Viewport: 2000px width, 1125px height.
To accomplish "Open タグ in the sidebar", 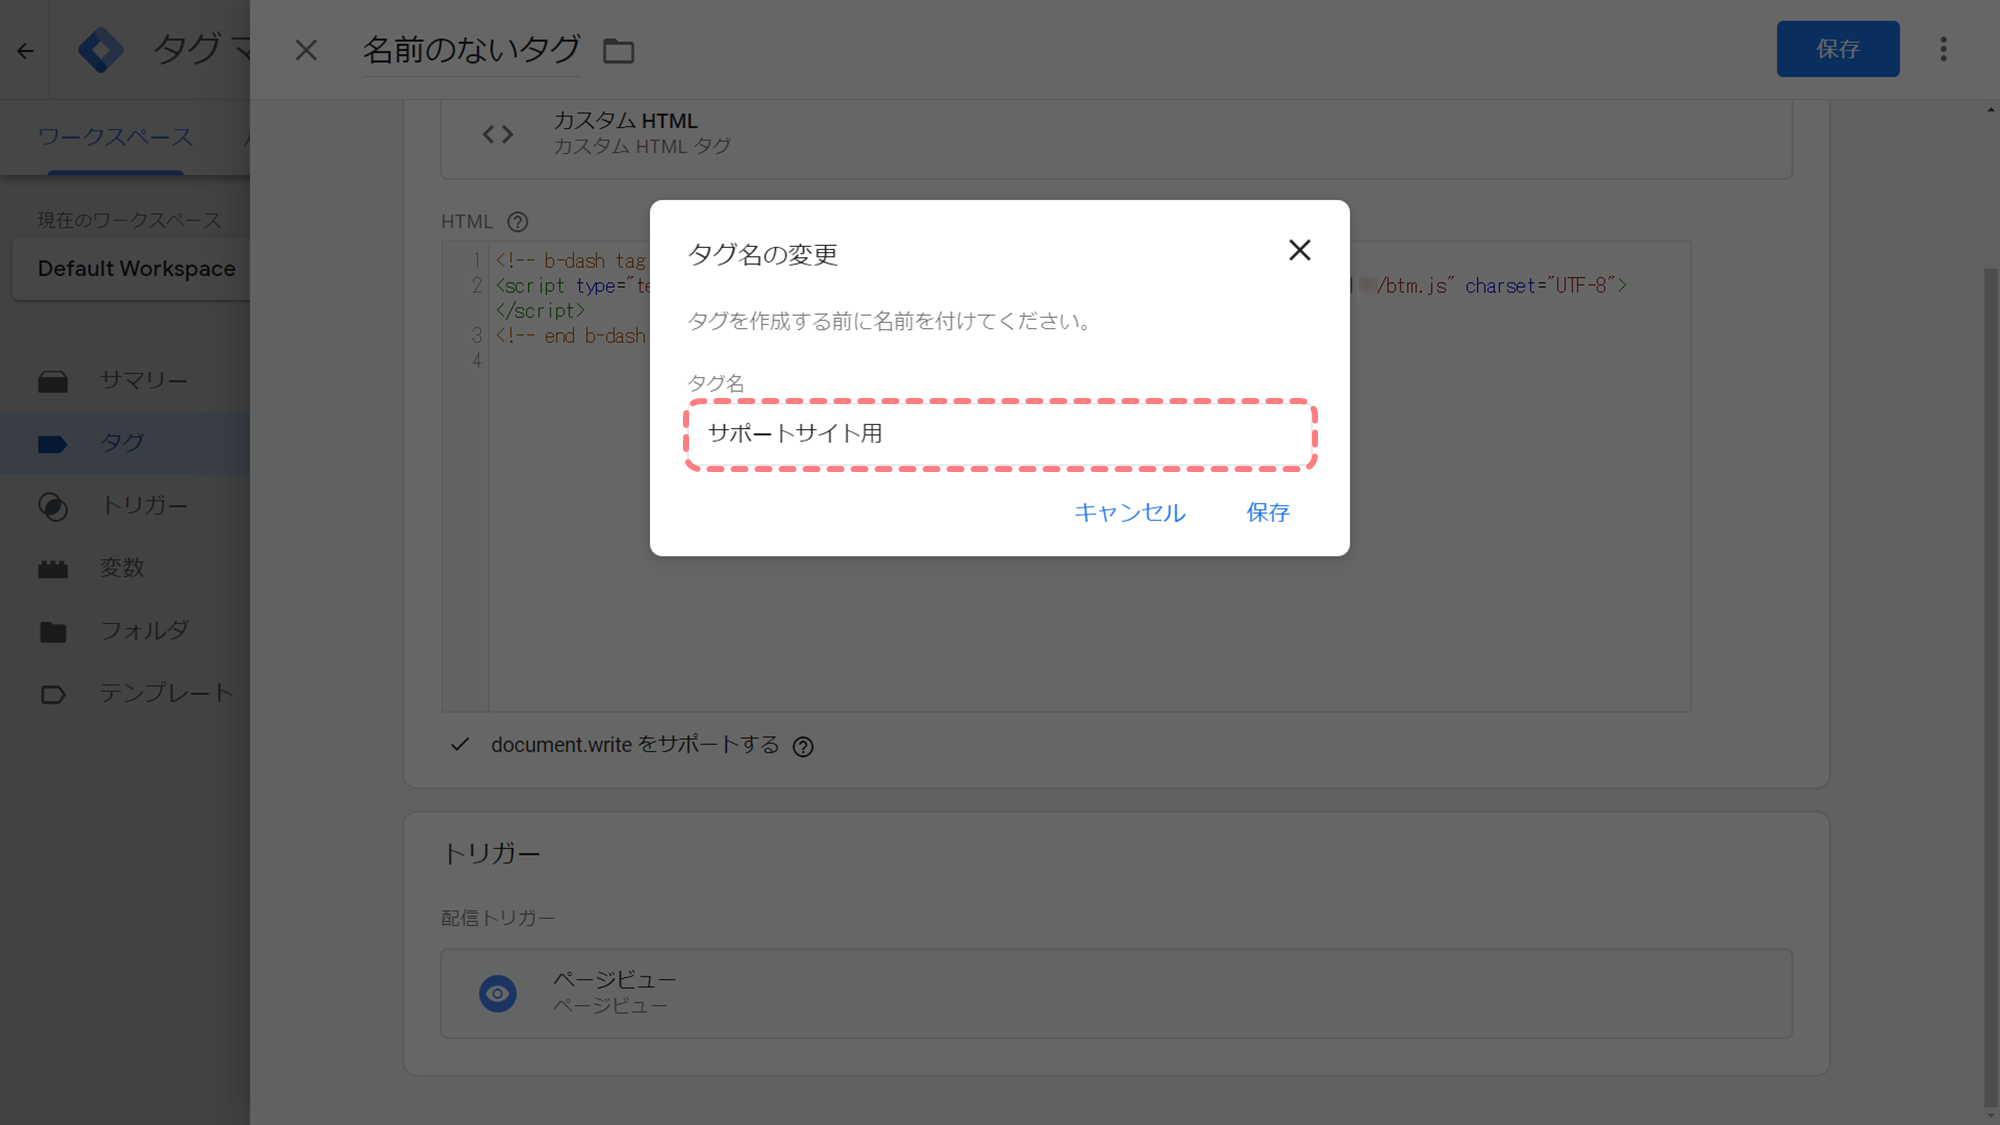I will tap(125, 443).
